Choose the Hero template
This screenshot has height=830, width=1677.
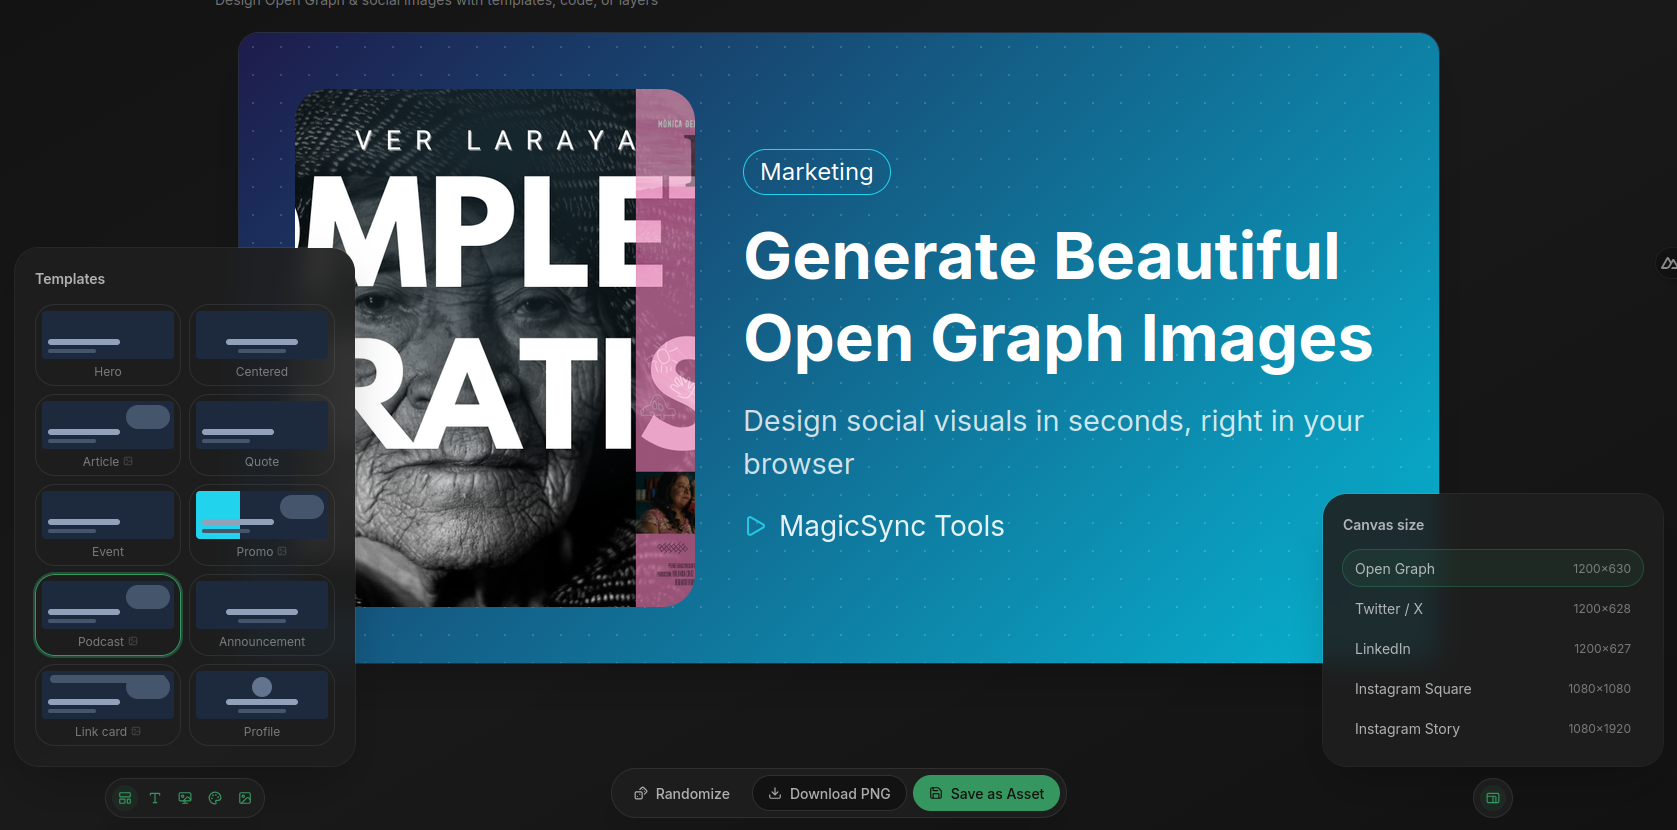click(108, 345)
